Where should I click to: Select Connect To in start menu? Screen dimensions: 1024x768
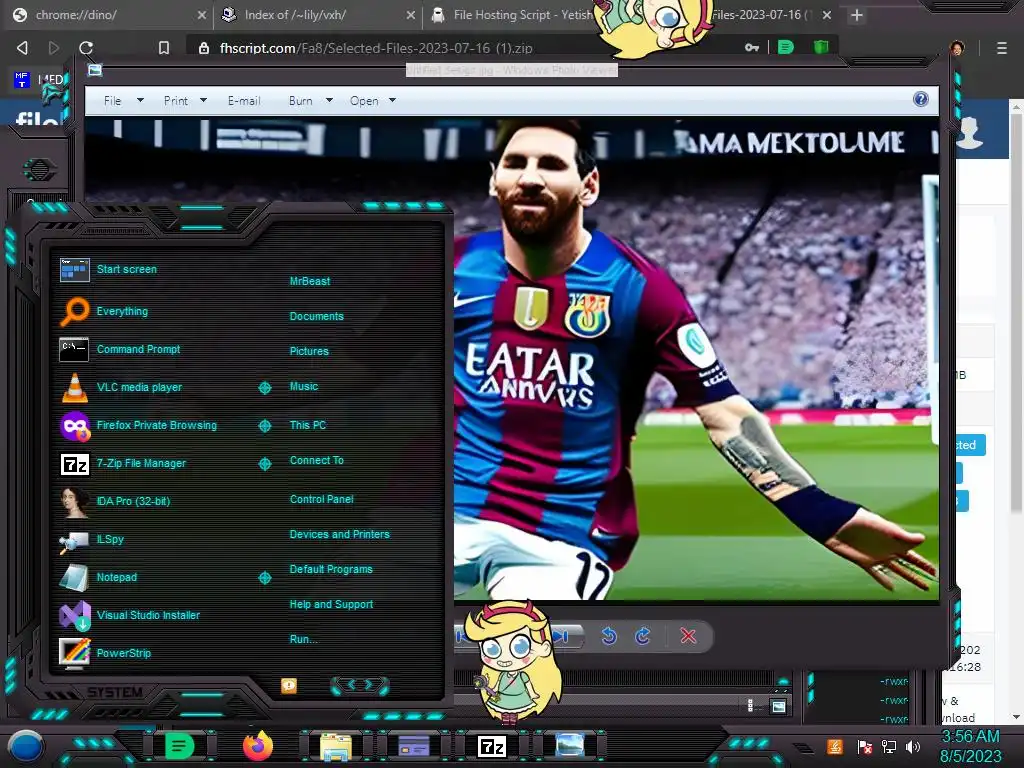(317, 460)
